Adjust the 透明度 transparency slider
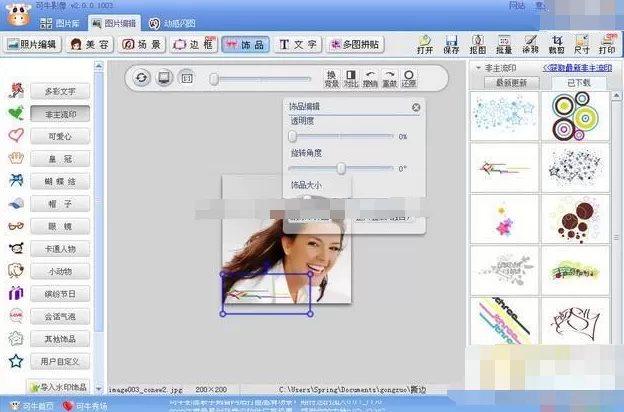The image size is (624, 412). (x=341, y=137)
